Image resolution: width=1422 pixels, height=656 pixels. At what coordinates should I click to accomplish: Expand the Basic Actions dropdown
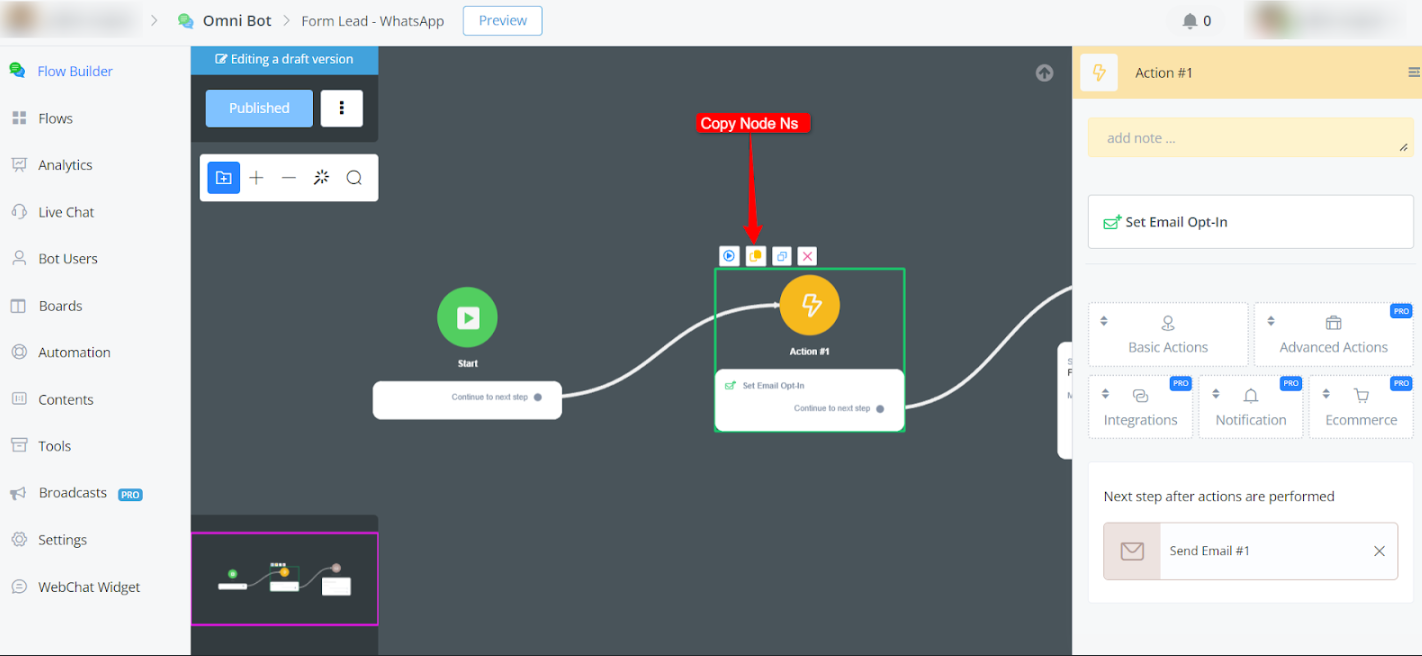[1168, 334]
